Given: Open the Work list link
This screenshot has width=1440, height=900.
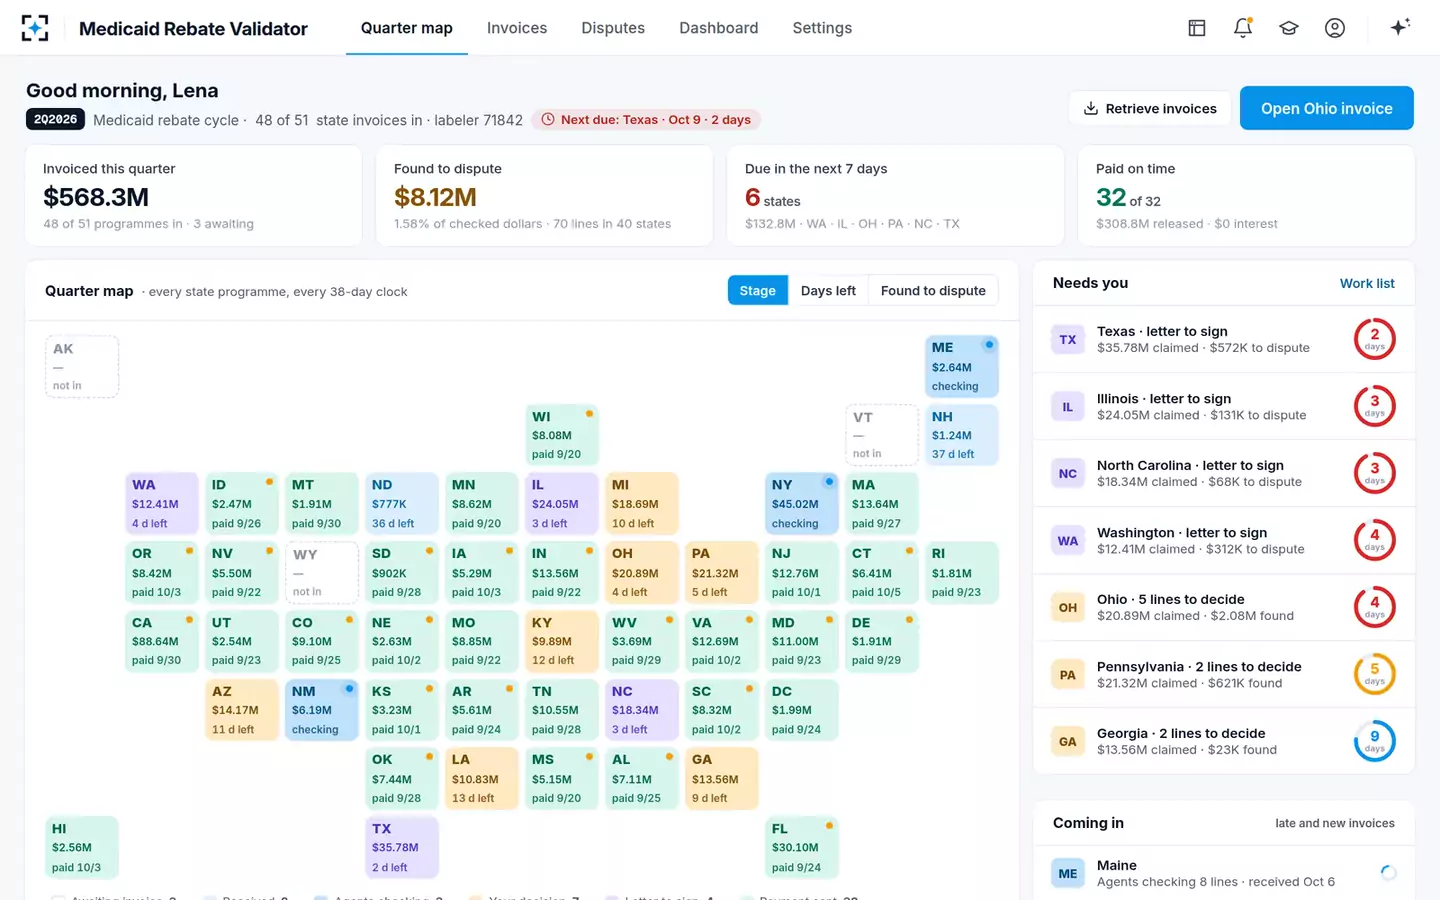Looking at the screenshot, I should (x=1367, y=284).
